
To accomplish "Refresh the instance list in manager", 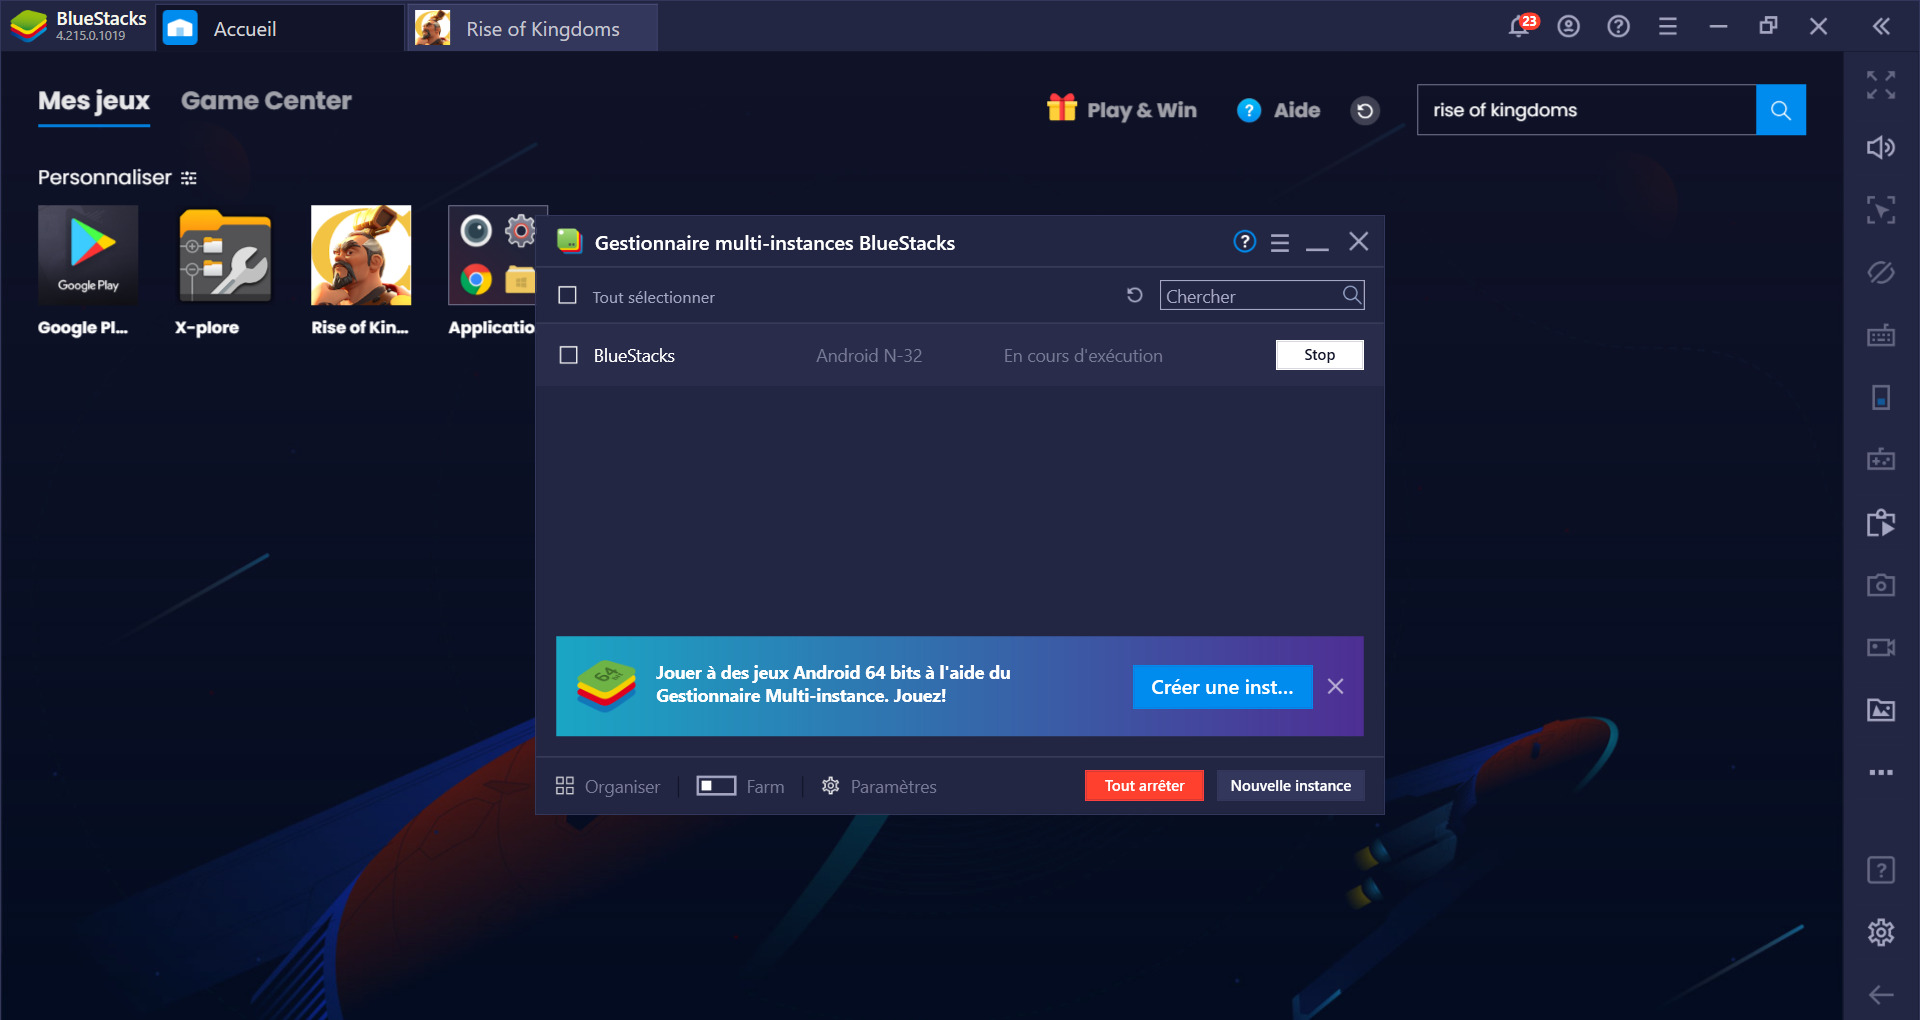I will click(1134, 295).
